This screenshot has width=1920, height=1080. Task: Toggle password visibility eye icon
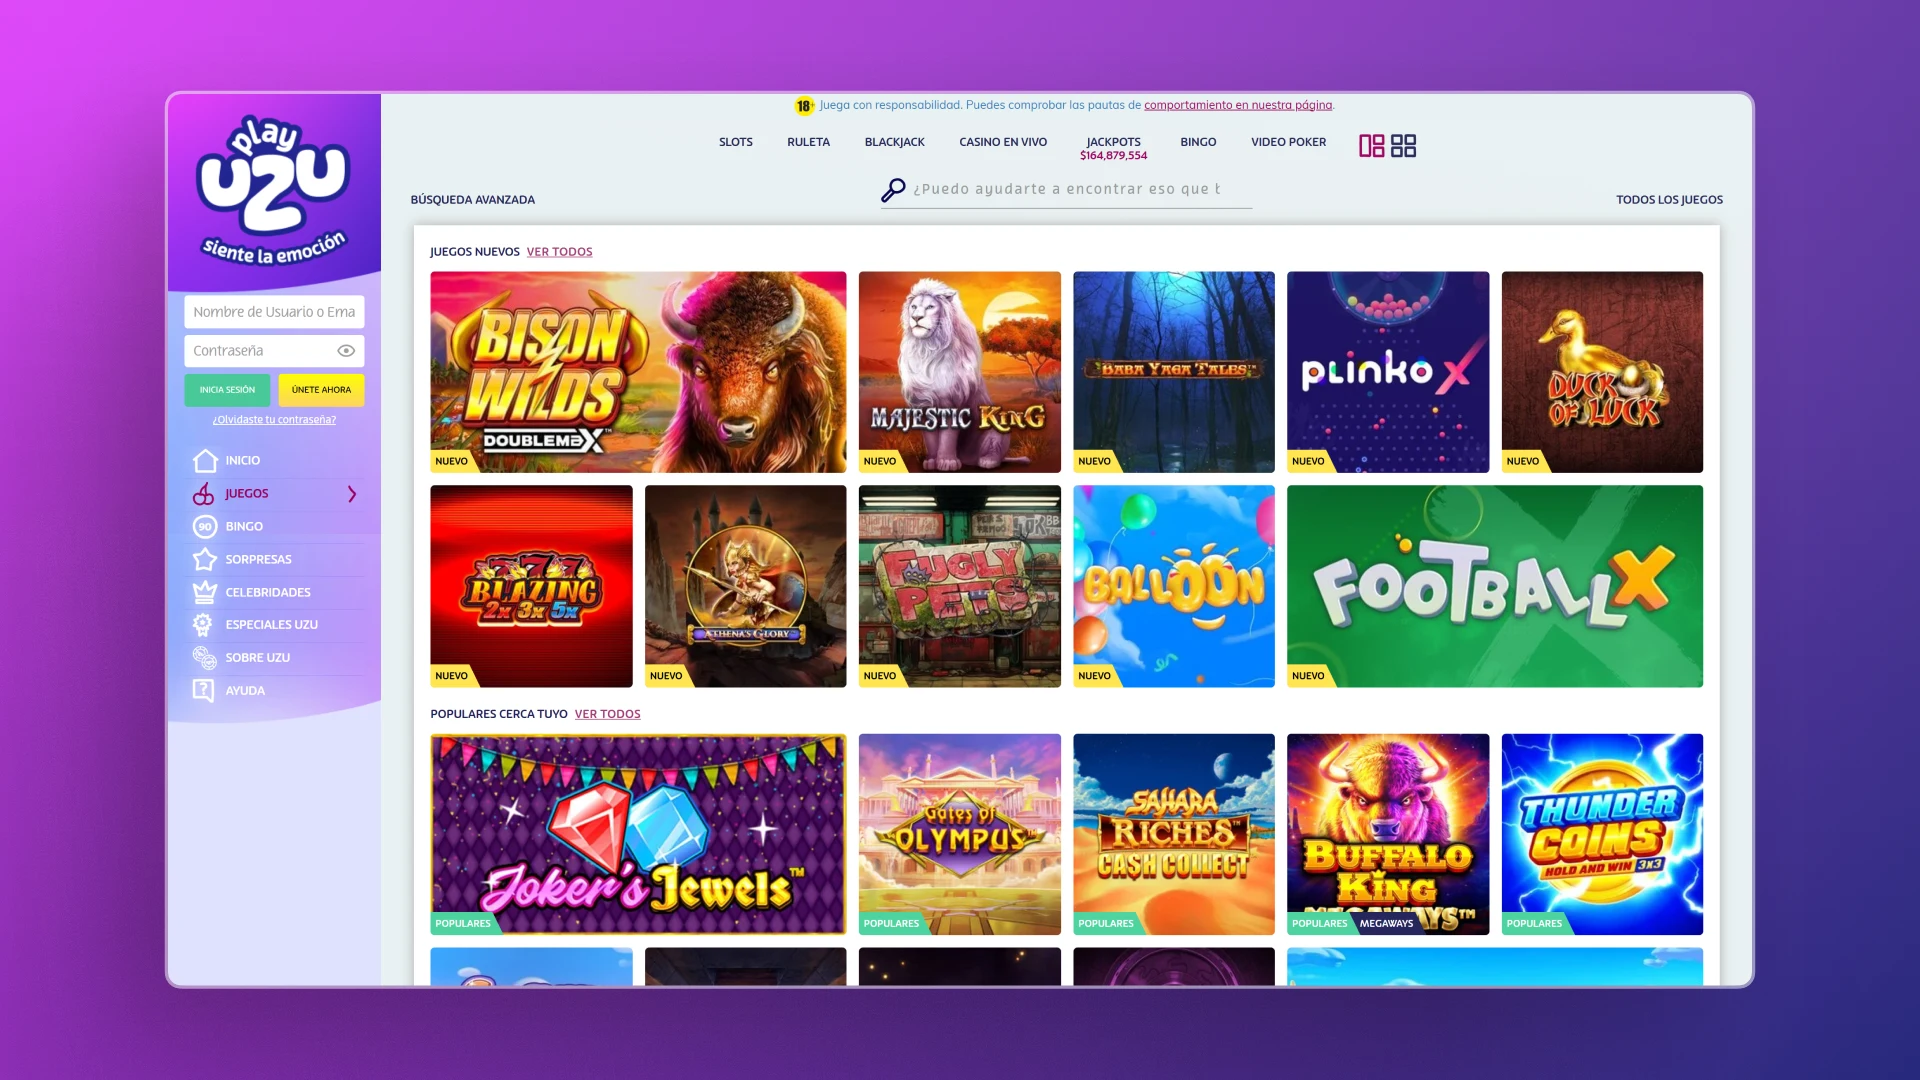pyautogui.click(x=346, y=351)
